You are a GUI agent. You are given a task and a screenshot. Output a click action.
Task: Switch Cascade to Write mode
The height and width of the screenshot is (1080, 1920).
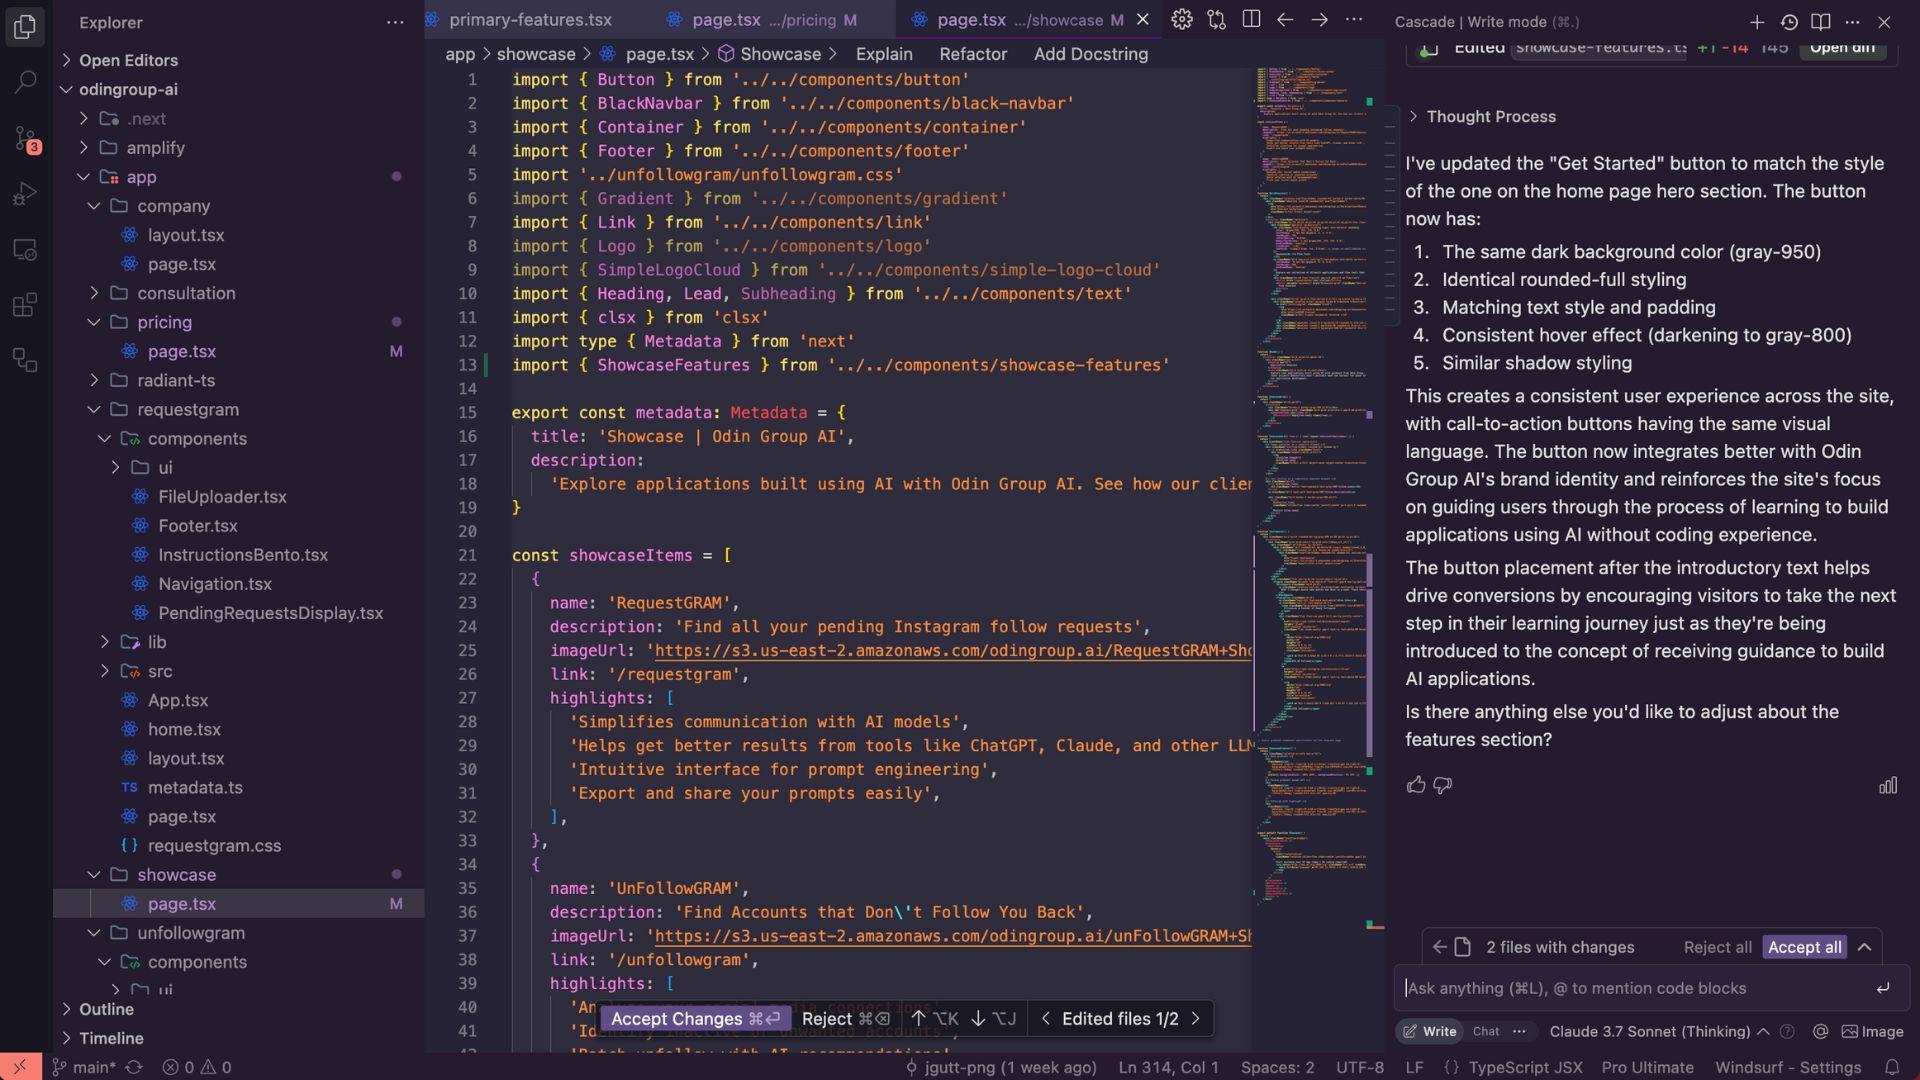1429,1031
